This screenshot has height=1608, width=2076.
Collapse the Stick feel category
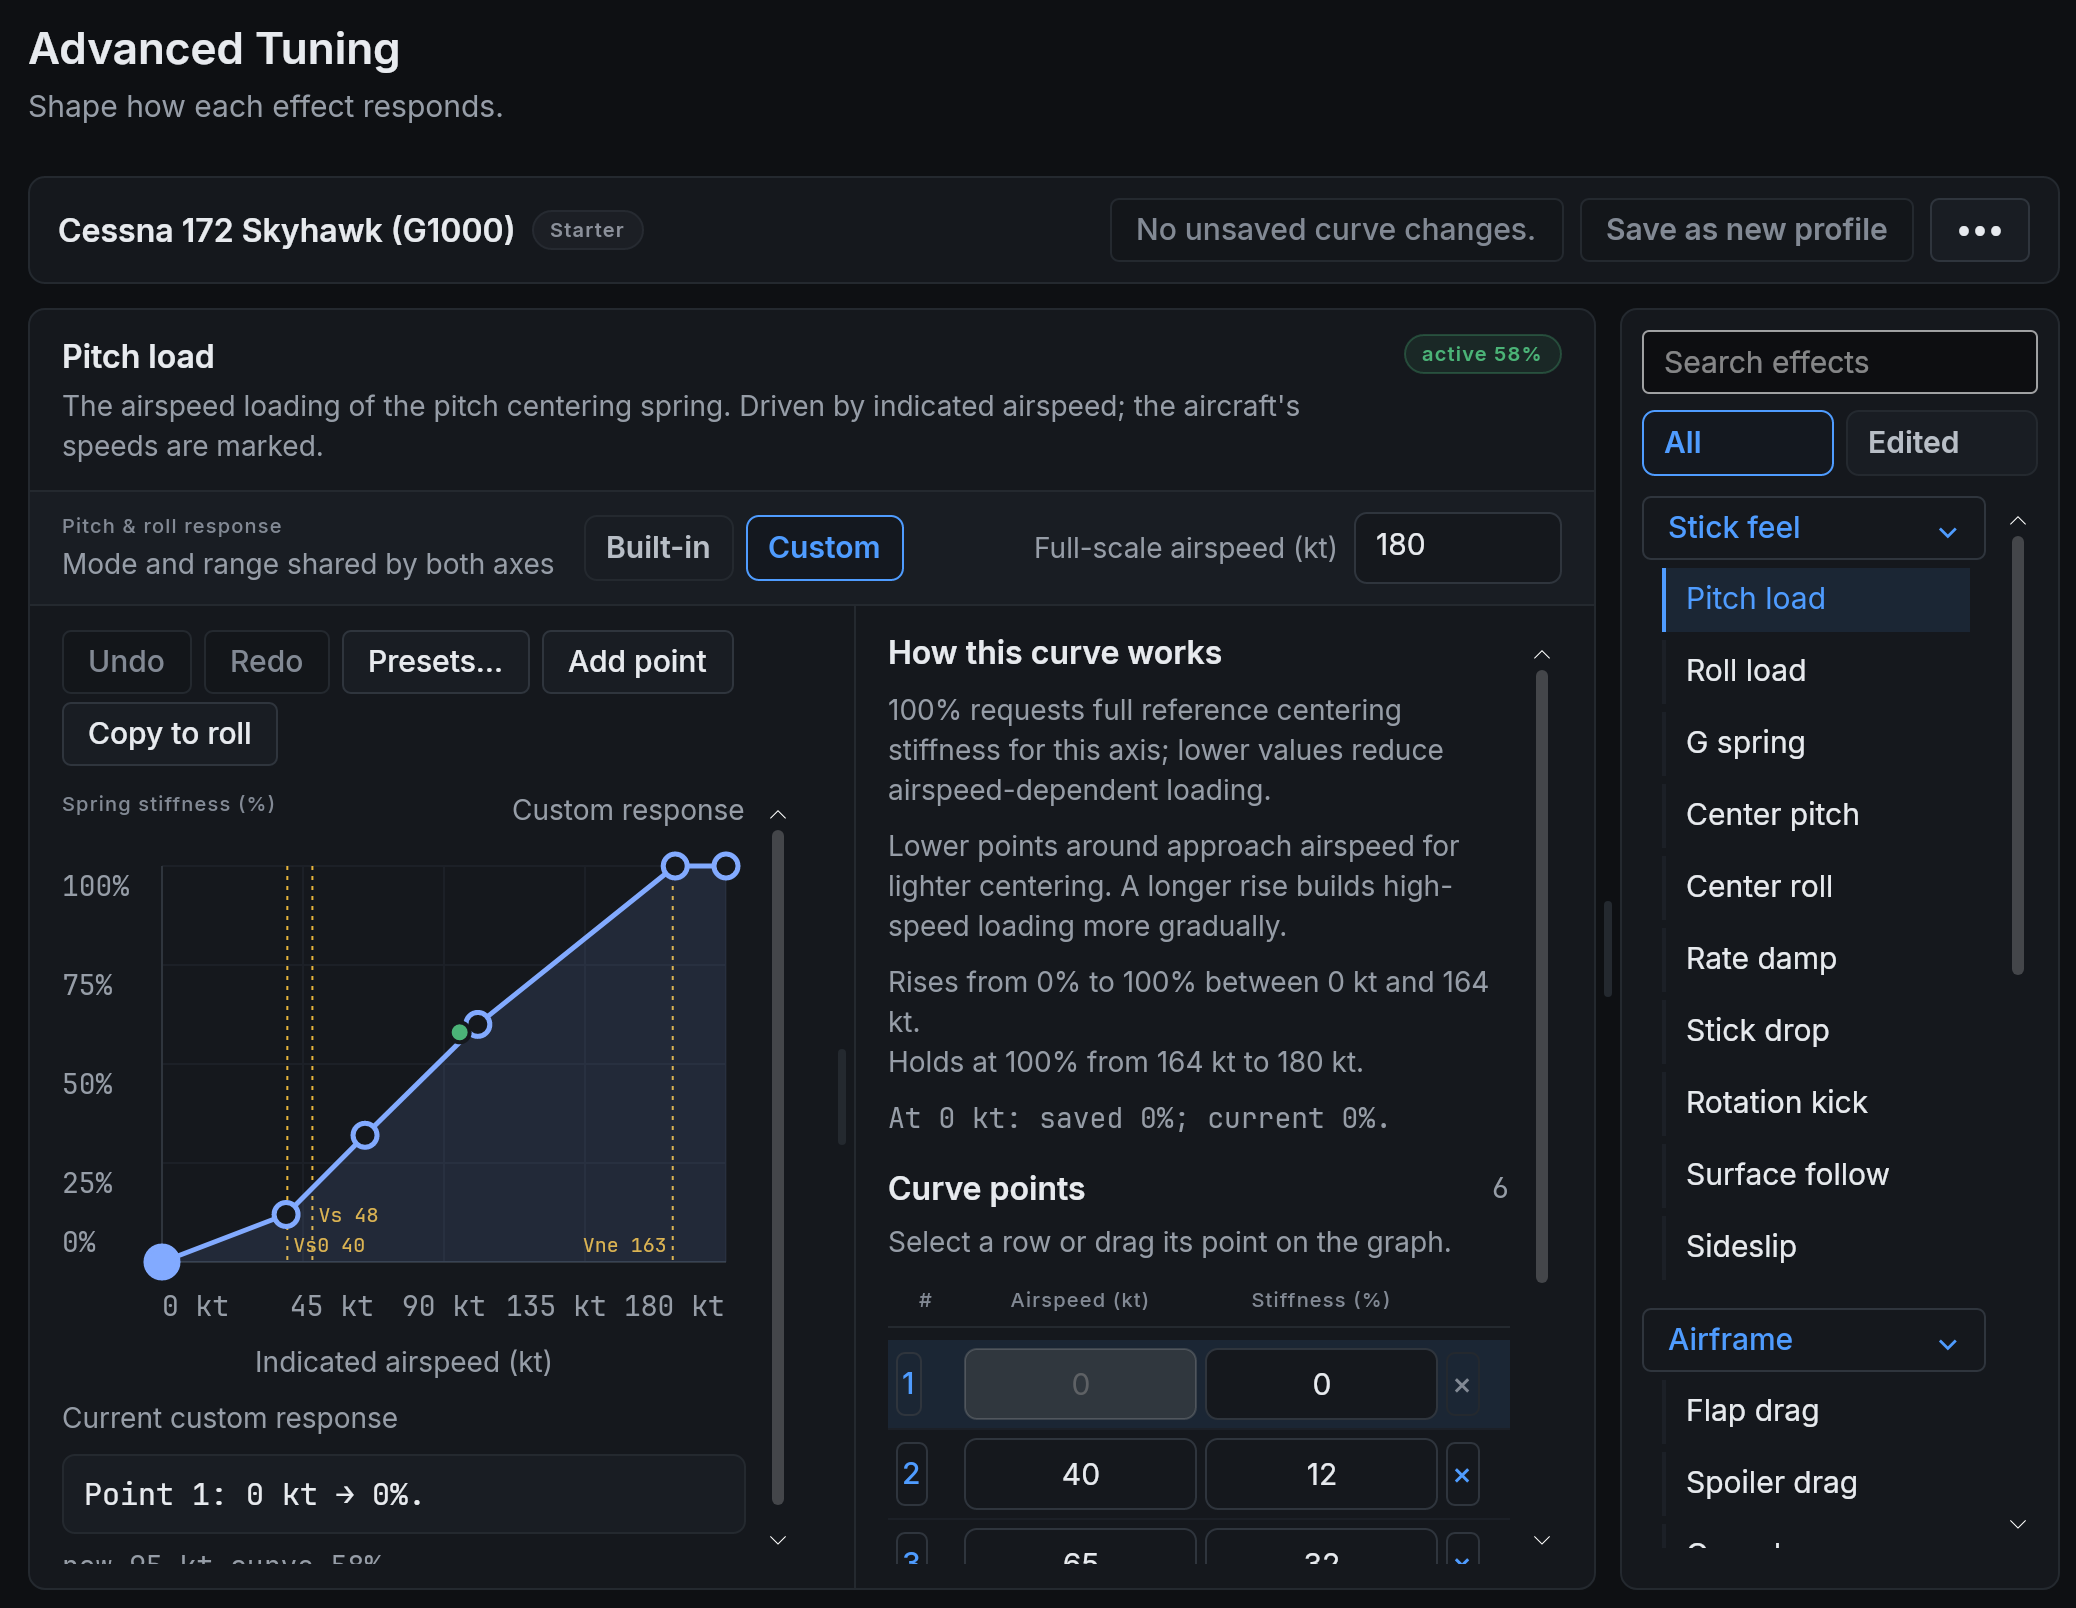(x=1813, y=528)
